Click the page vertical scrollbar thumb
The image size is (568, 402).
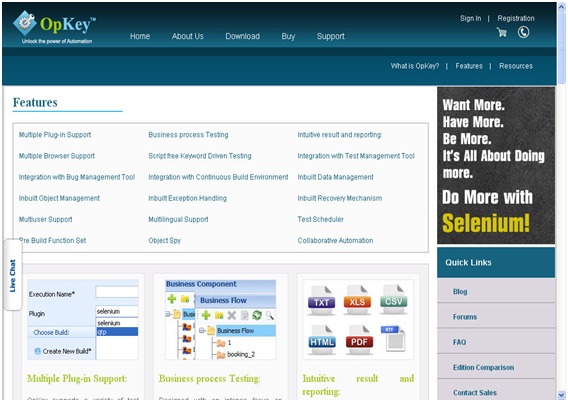tap(561, 49)
